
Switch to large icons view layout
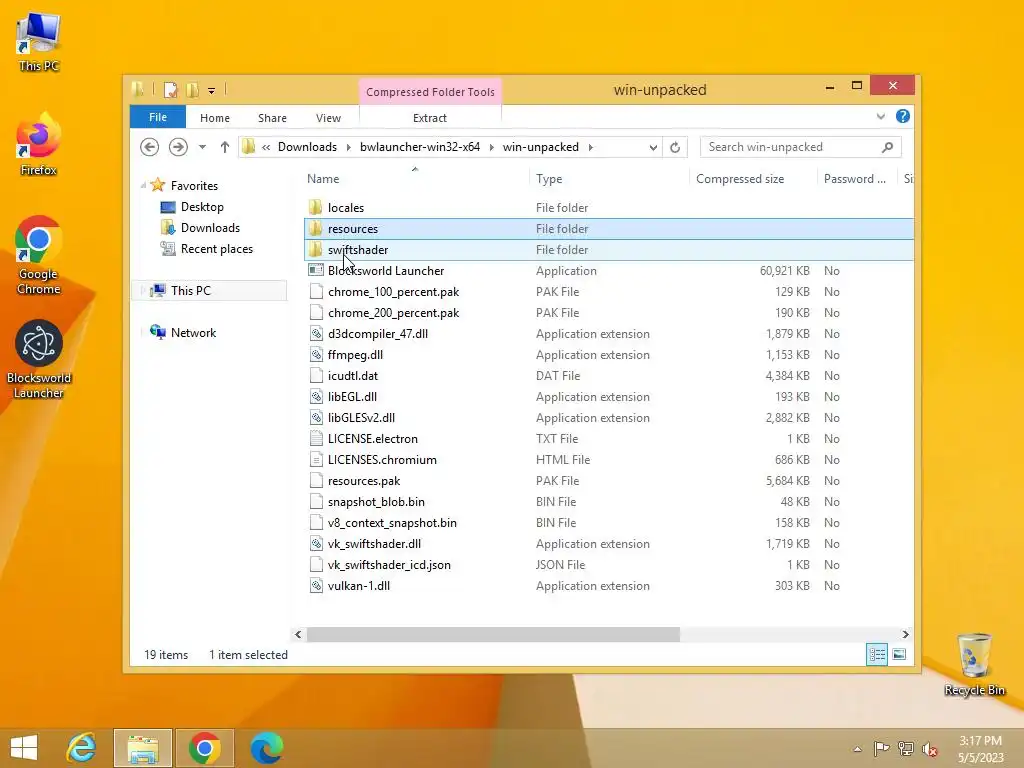899,654
